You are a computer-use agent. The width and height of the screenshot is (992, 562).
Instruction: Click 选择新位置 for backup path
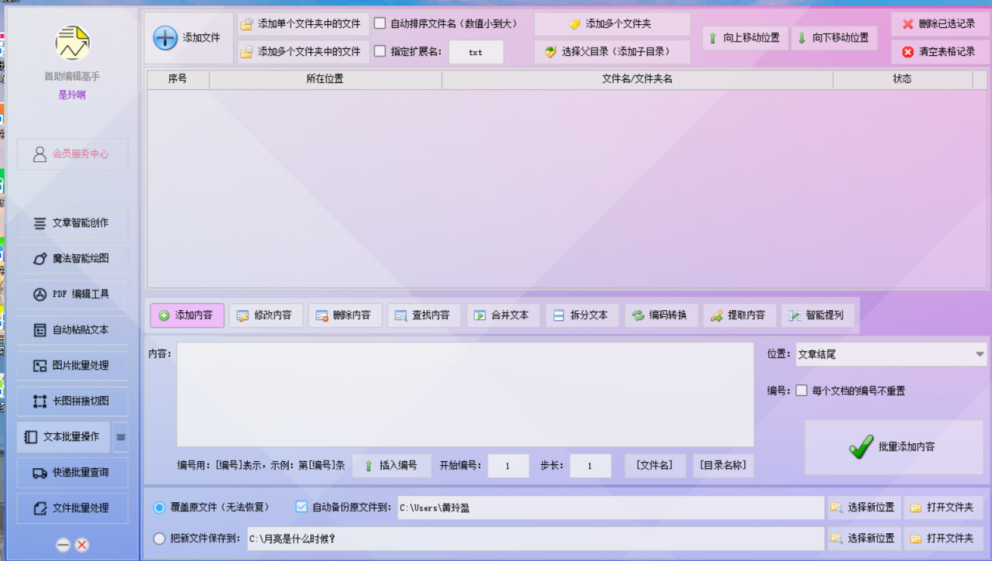point(865,508)
